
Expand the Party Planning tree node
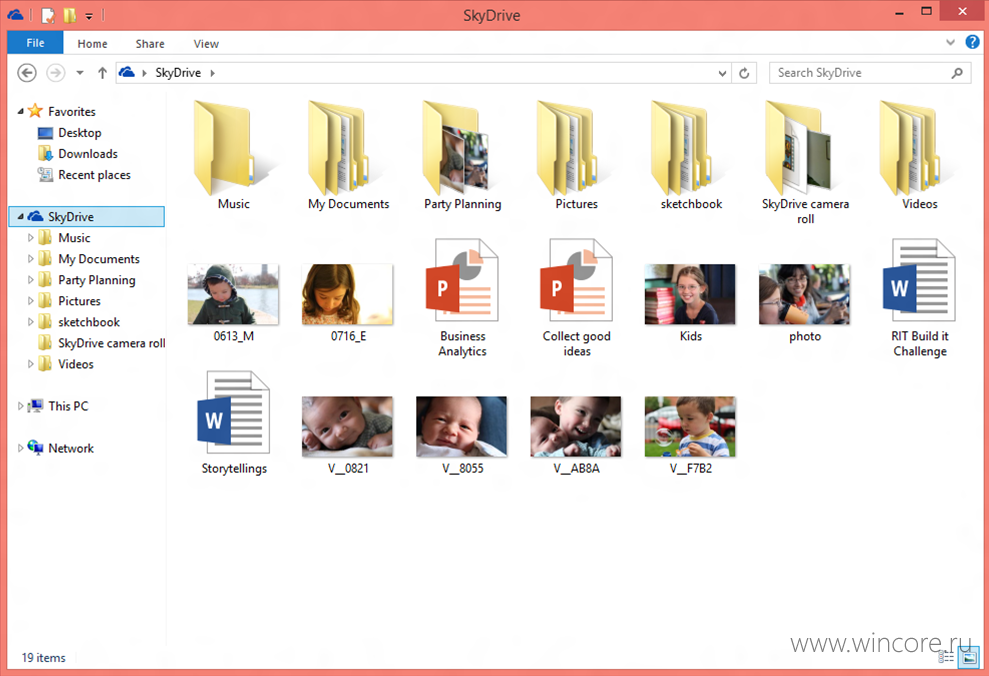point(30,280)
